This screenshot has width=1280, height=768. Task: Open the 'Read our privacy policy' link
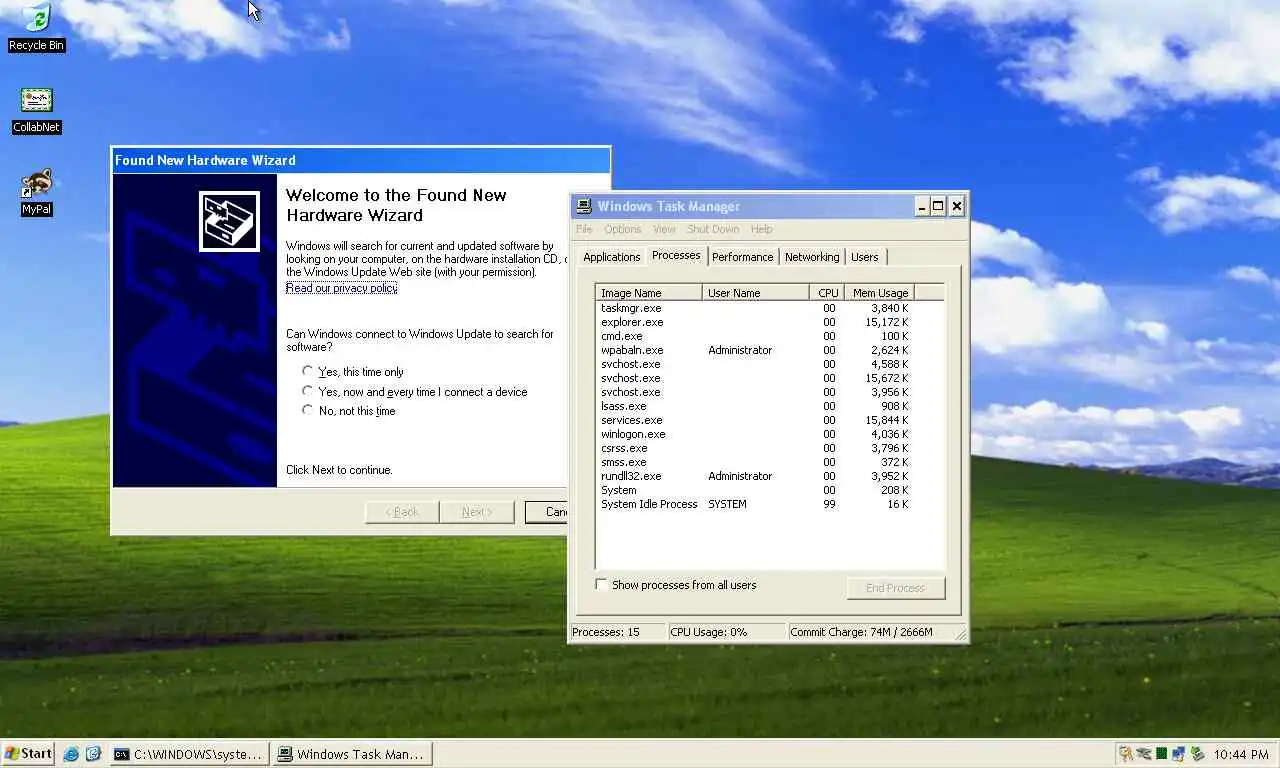pos(341,288)
